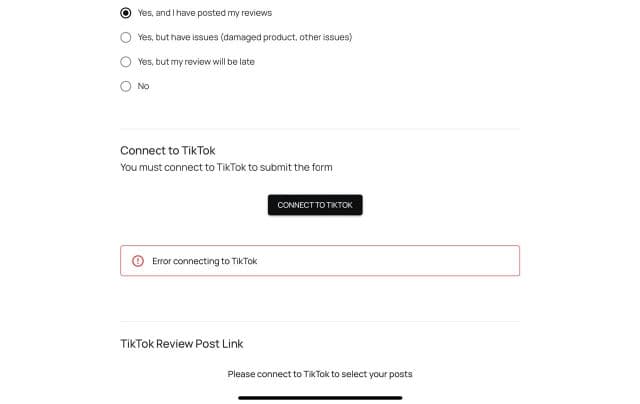Click empty area inside the red error banner
640x404 pixels.
[x=400, y=261]
